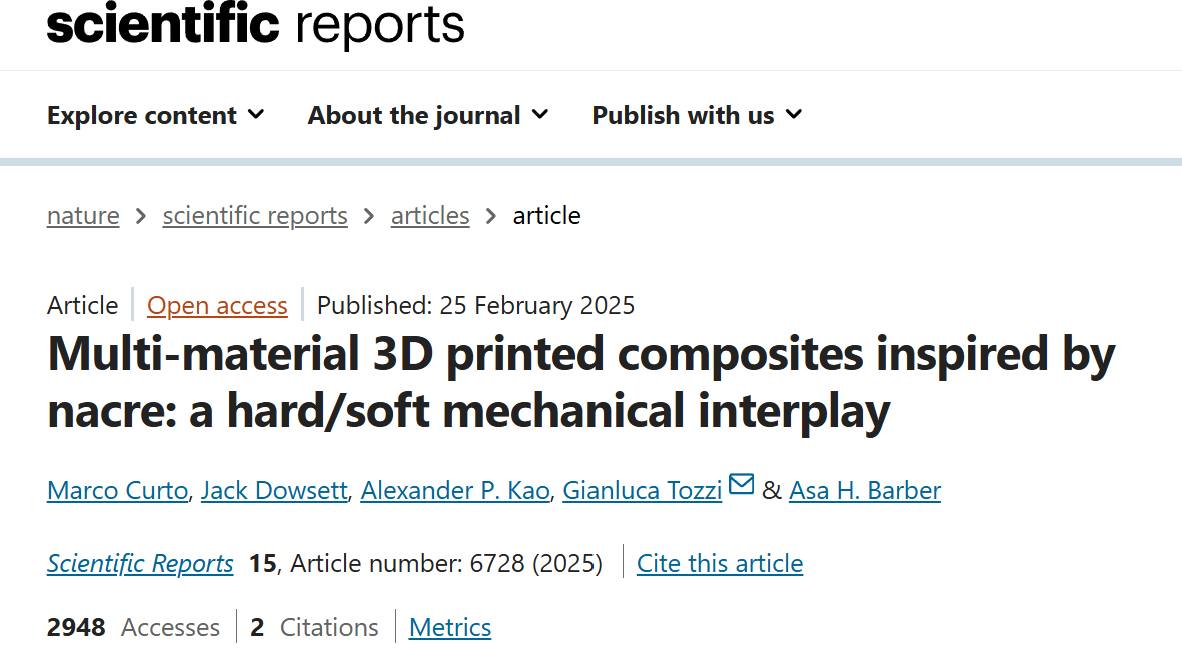
Task: Click the Open access link
Action: click(217, 306)
